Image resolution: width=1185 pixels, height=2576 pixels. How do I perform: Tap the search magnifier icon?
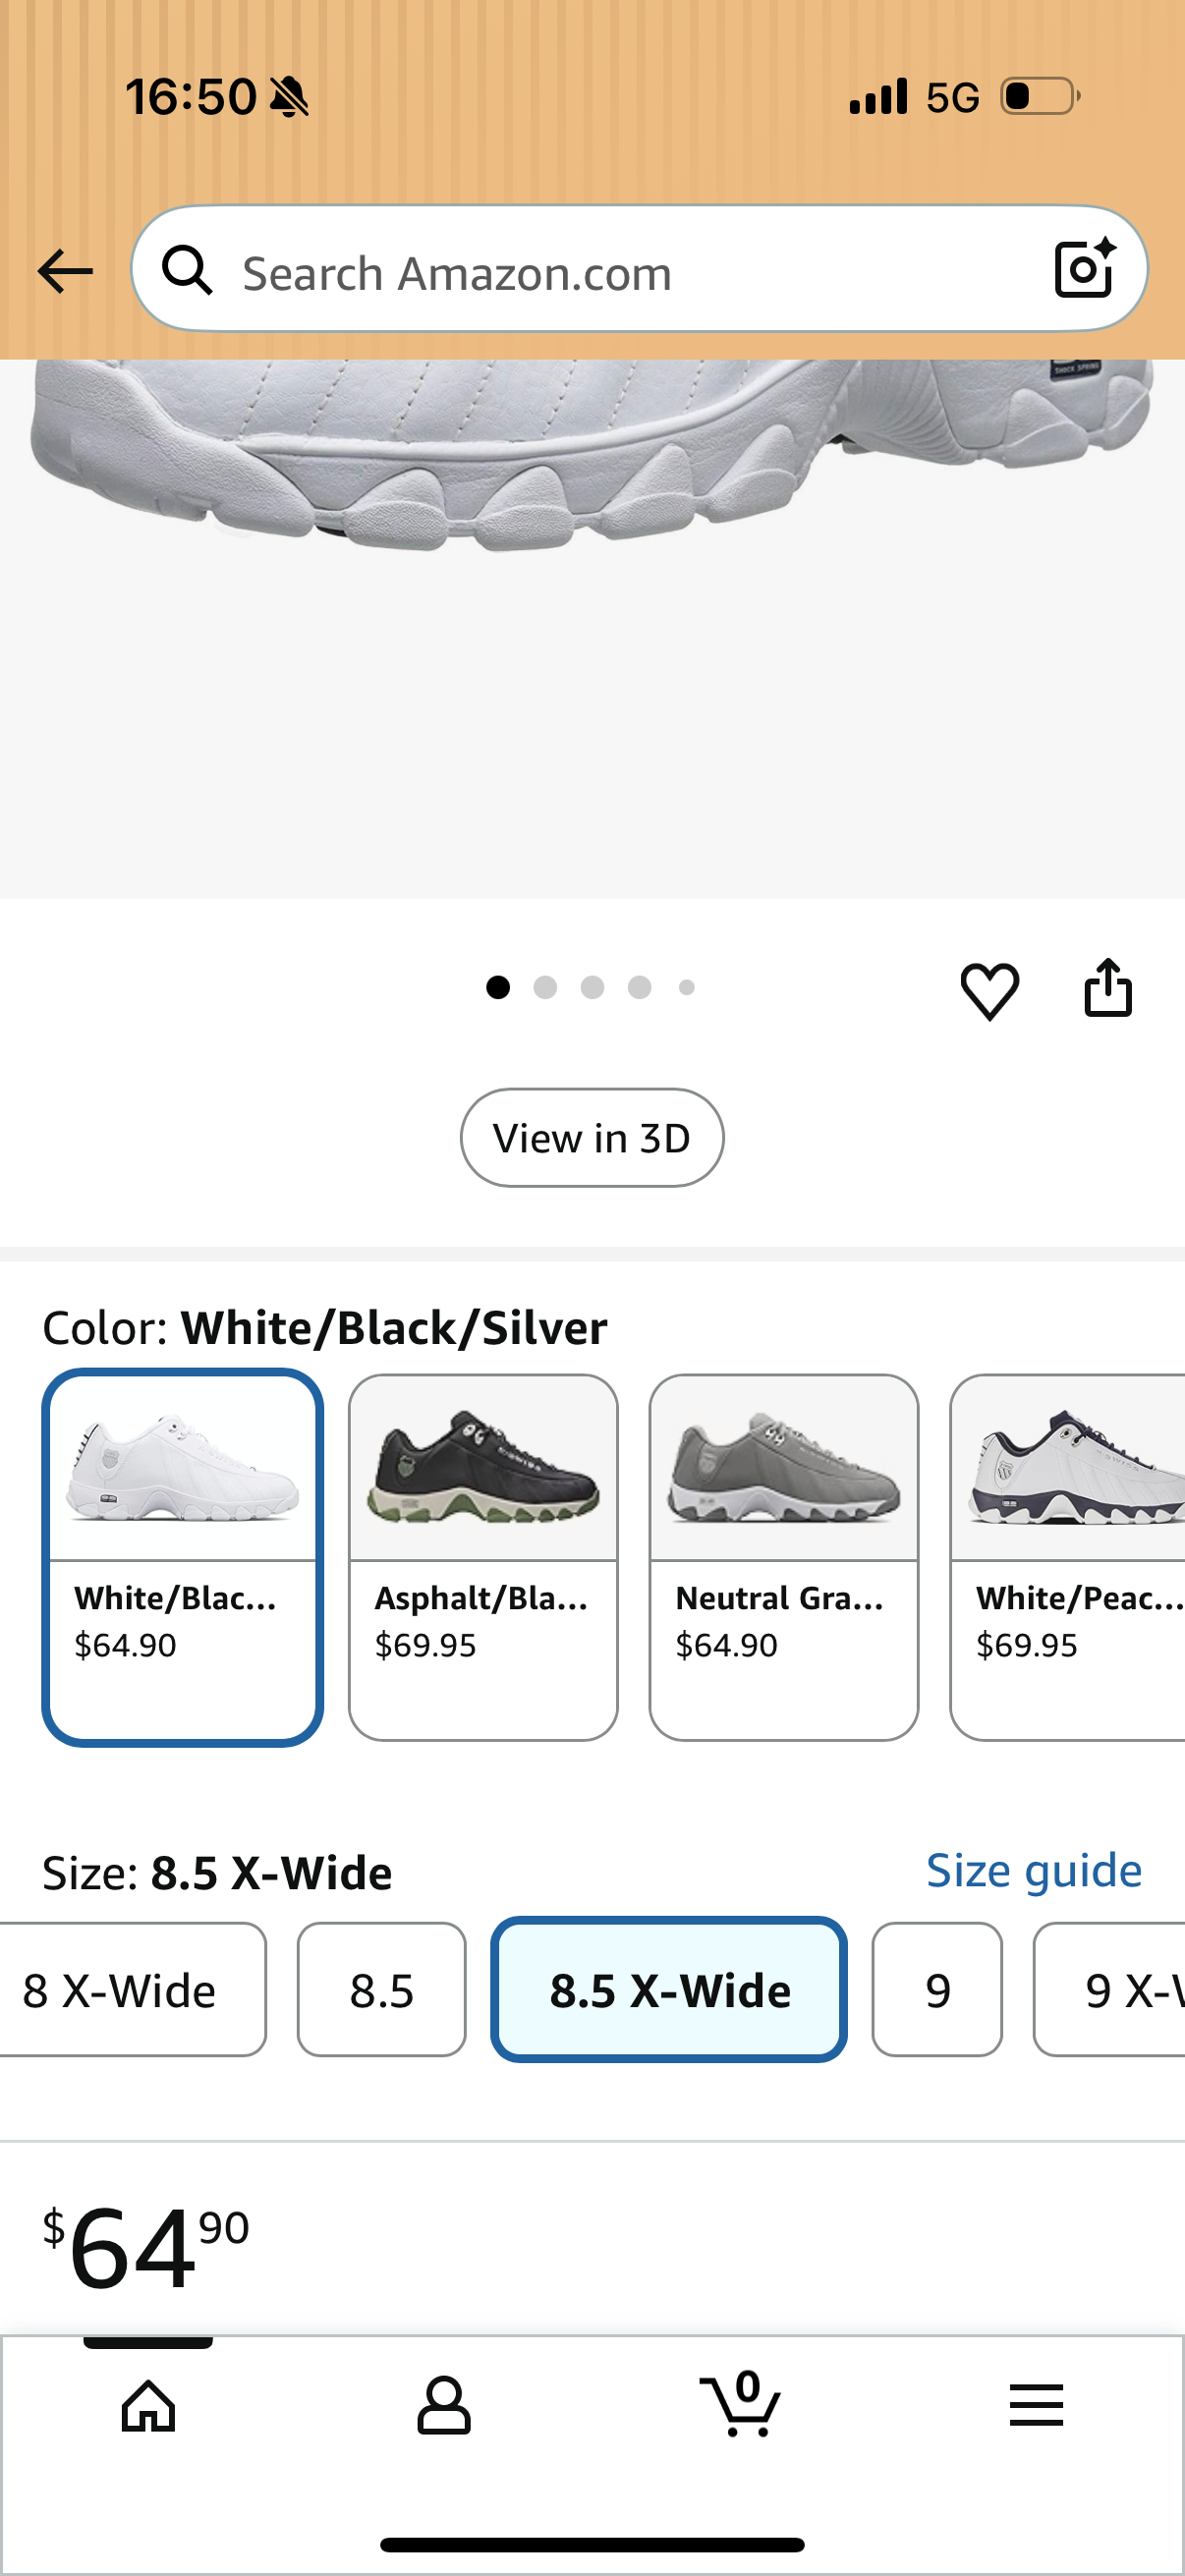click(188, 271)
